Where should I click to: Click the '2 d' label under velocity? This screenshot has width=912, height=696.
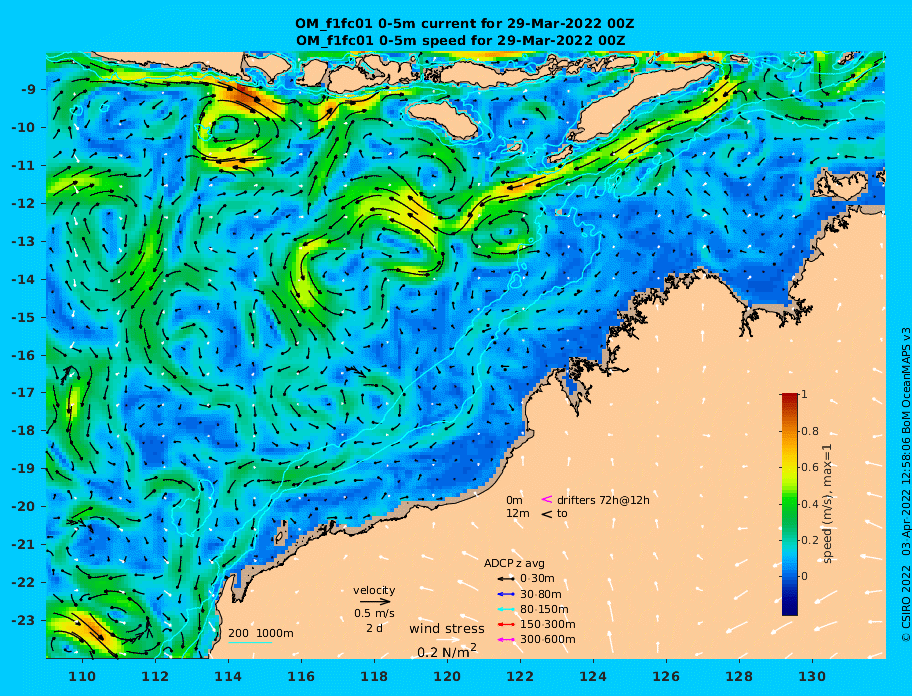pos(375,629)
